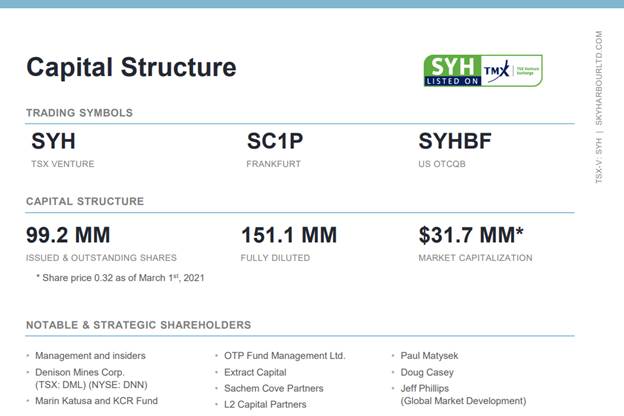Click the share price footnote text
Screen dimensions: 624x416
(x=119, y=276)
